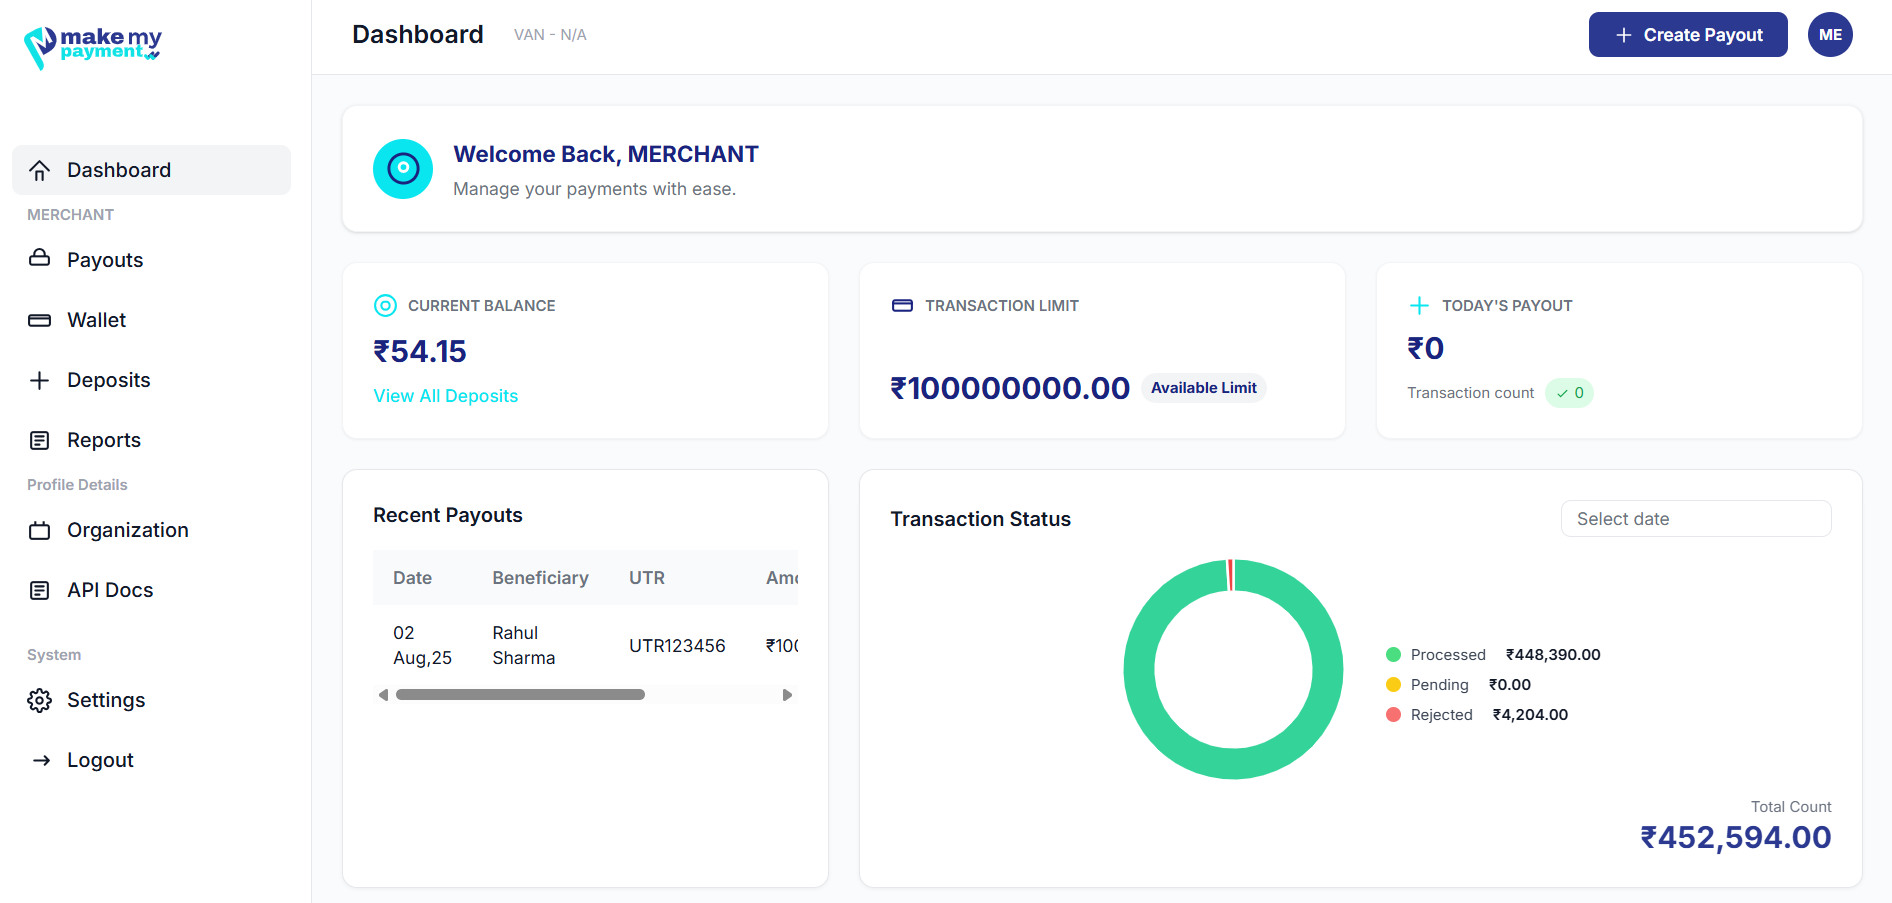Open the View All Deposits link
This screenshot has width=1892, height=903.
(x=445, y=395)
